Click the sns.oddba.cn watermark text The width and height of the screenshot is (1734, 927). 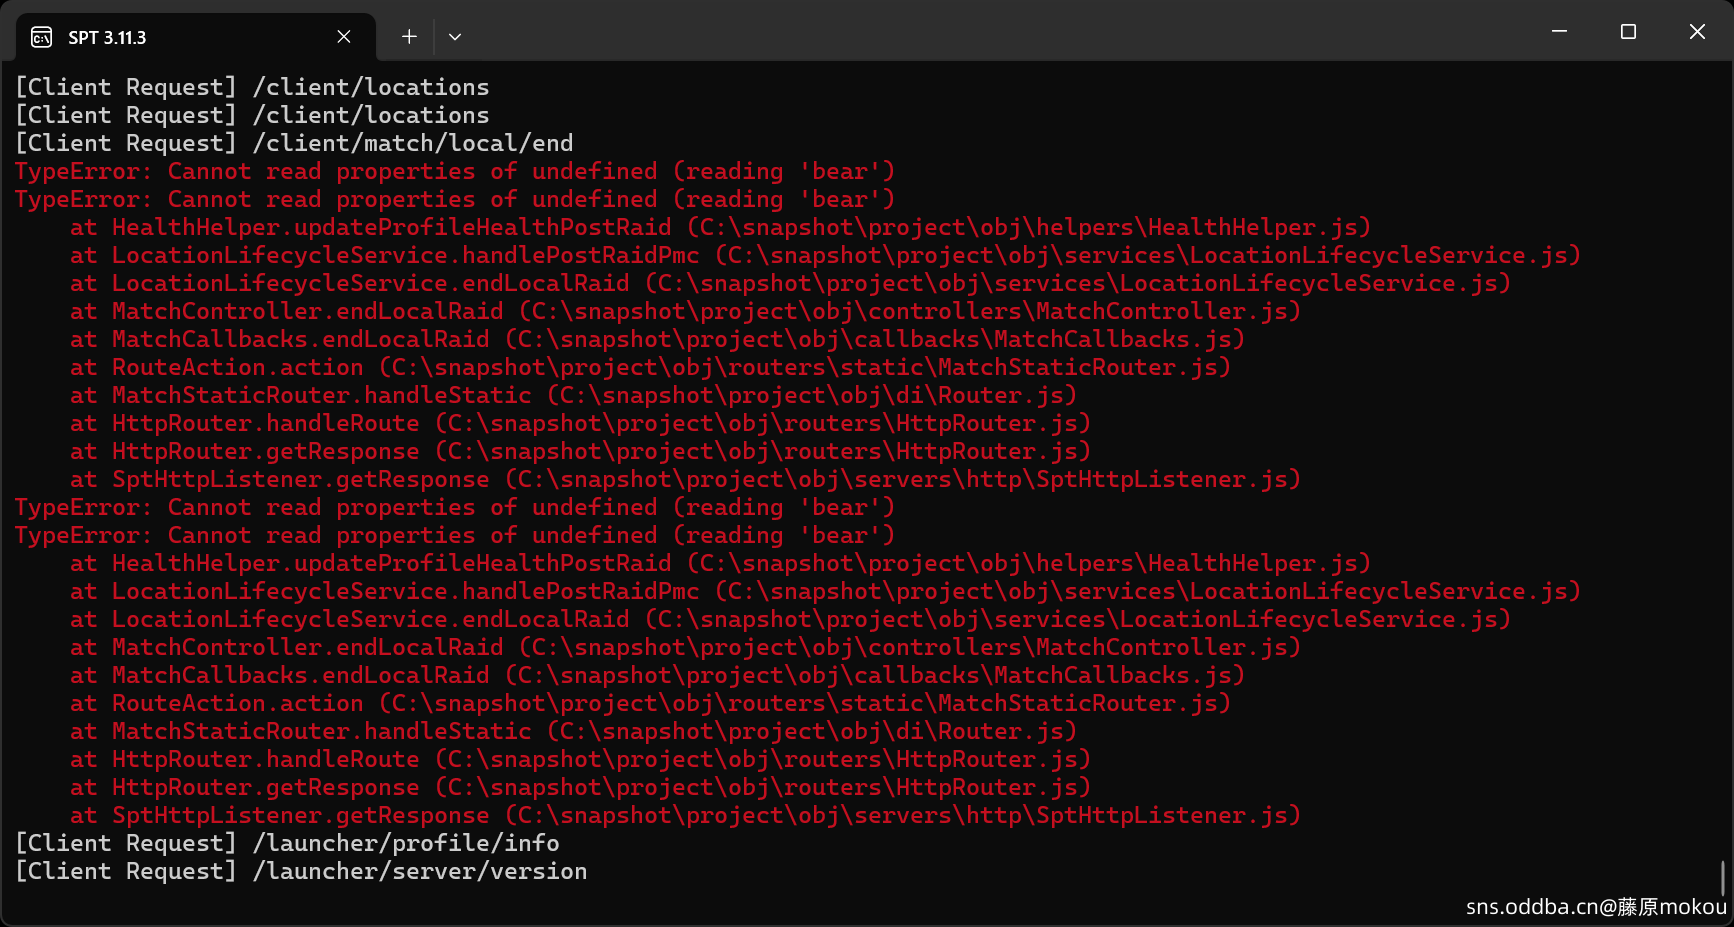[1596, 907]
